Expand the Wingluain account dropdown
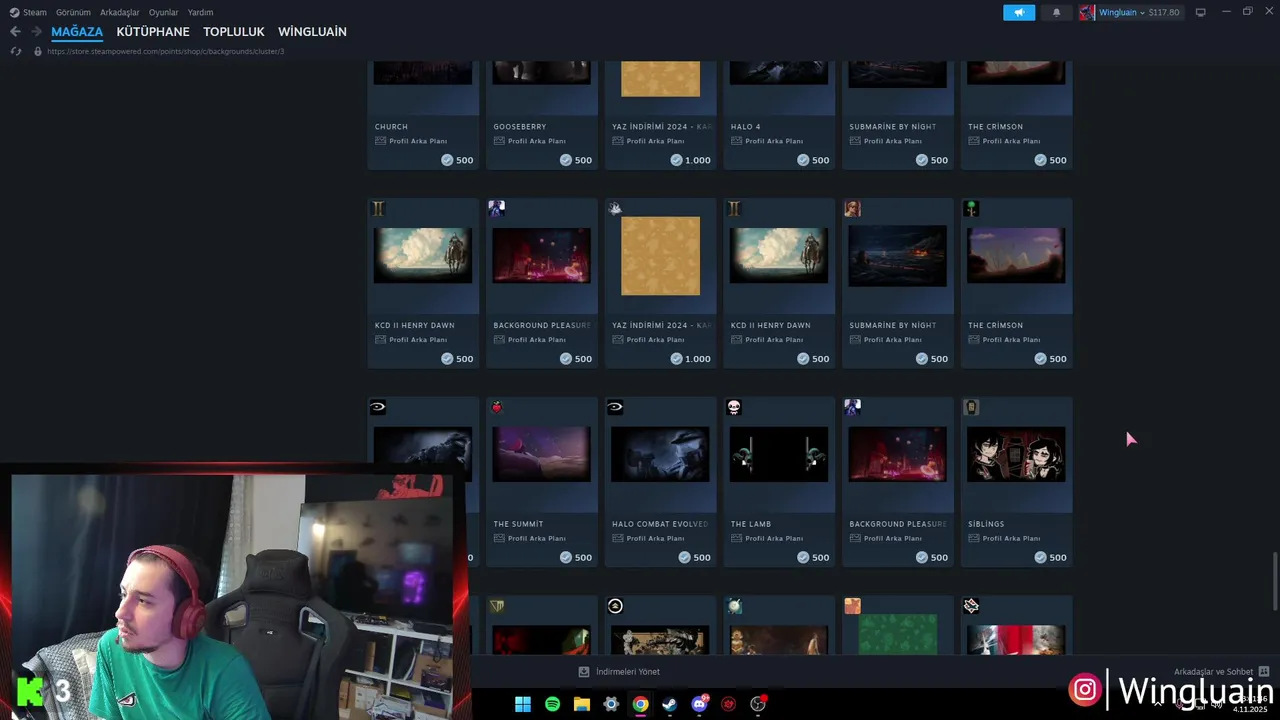Image resolution: width=1280 pixels, height=720 pixels. click(1142, 12)
